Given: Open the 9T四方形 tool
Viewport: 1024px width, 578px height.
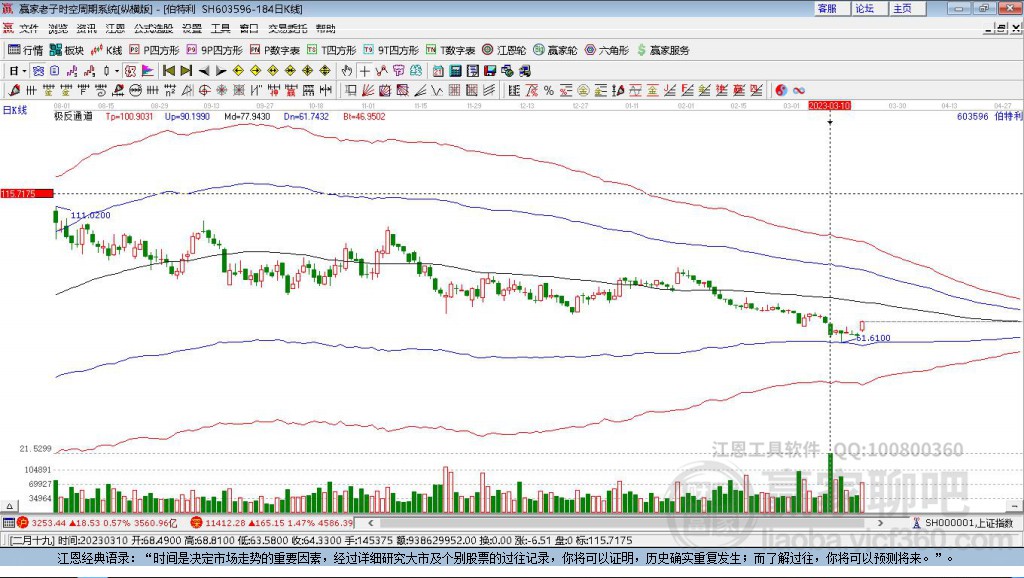Looking at the screenshot, I should (x=391, y=50).
